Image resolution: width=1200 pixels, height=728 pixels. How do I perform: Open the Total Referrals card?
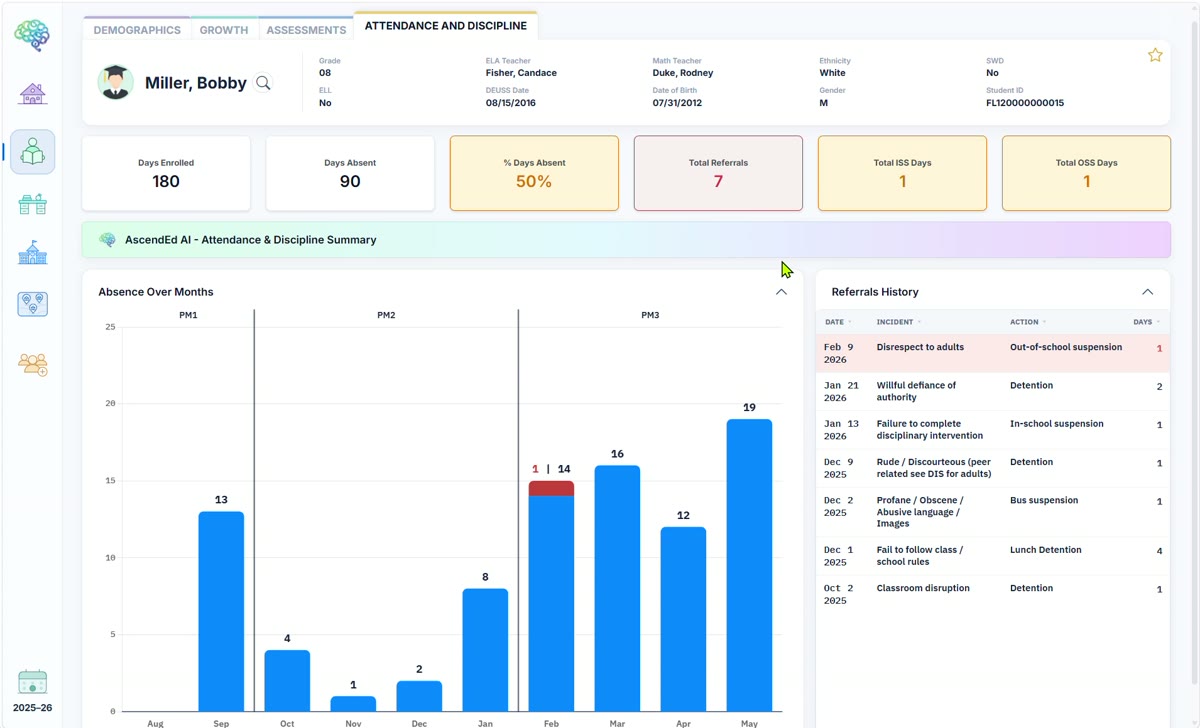pyautogui.click(x=718, y=173)
